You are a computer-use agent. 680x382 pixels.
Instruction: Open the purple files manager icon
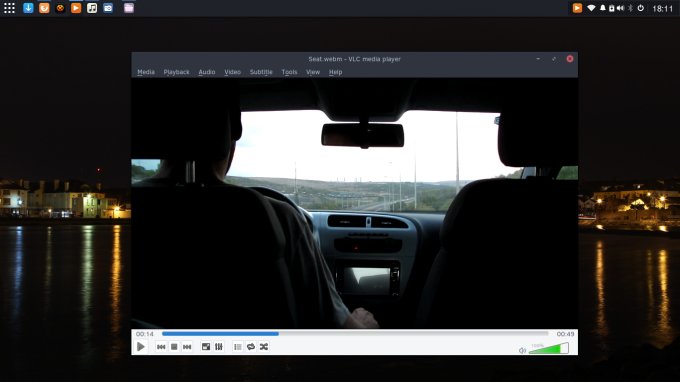[x=129, y=8]
